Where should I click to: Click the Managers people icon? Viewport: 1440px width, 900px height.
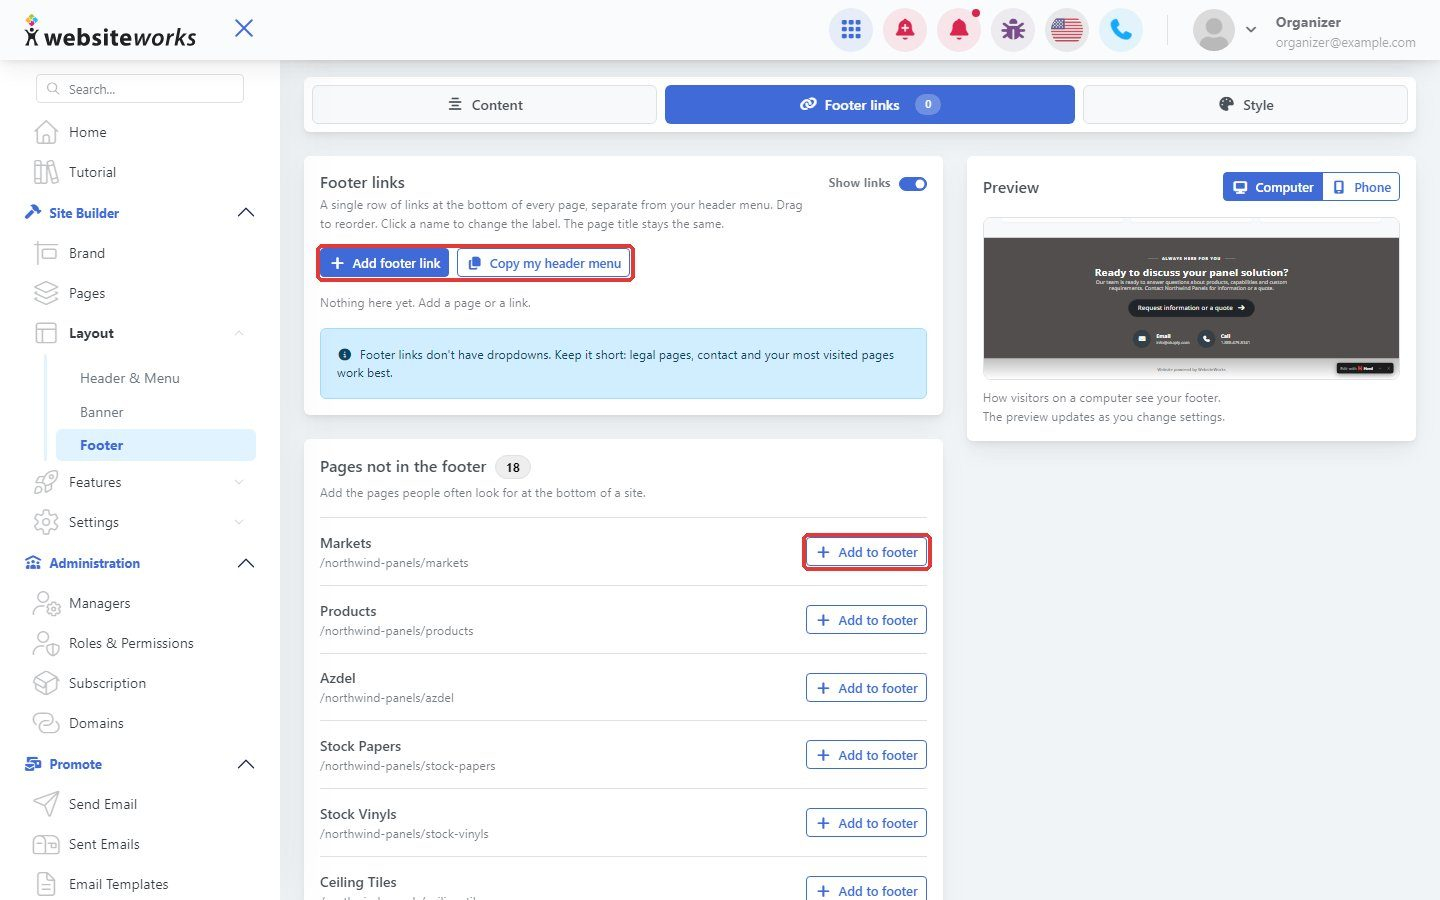(x=46, y=603)
